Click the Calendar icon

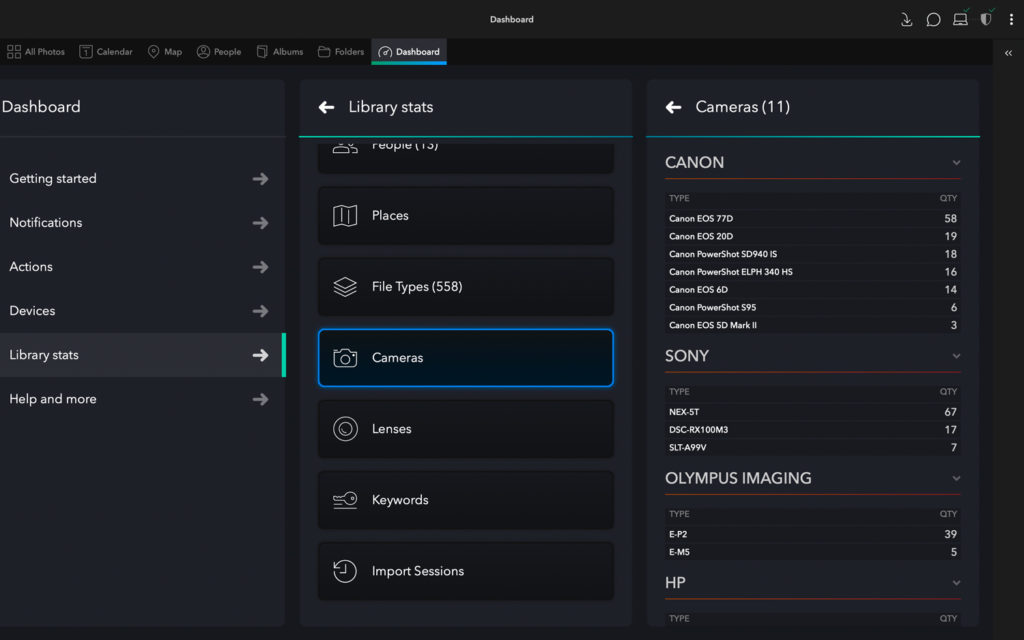click(x=86, y=52)
